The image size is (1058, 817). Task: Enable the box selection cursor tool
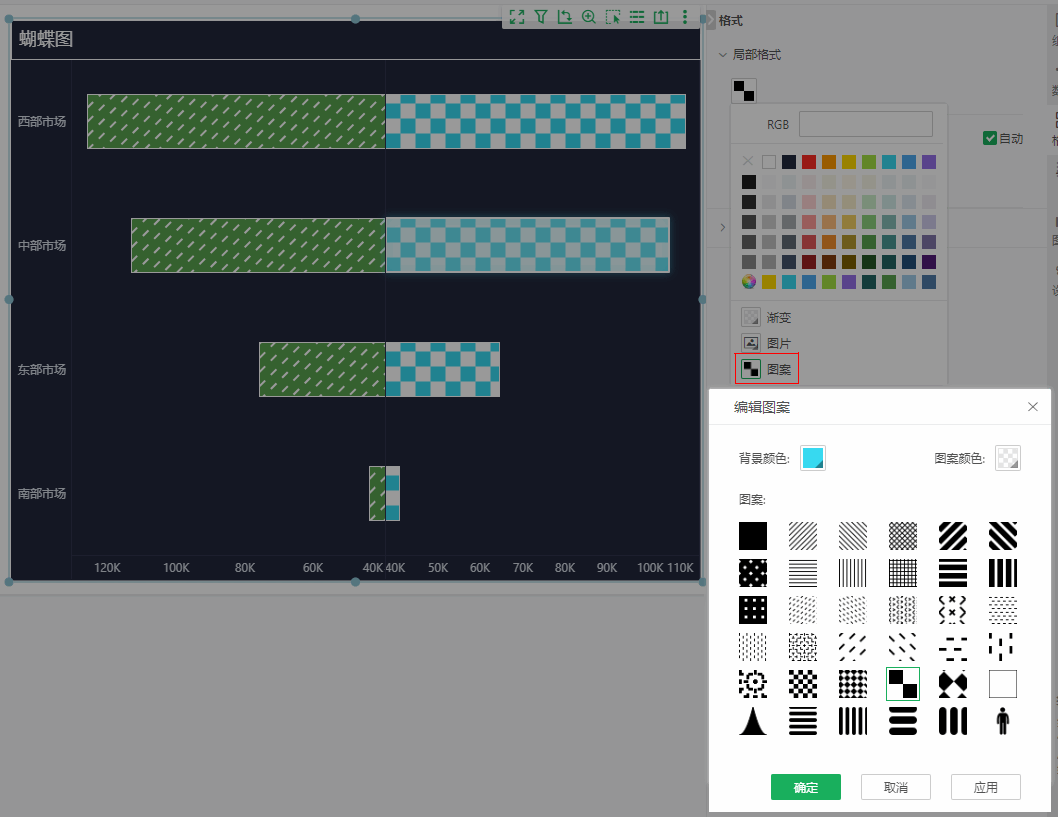pyautogui.click(x=613, y=17)
